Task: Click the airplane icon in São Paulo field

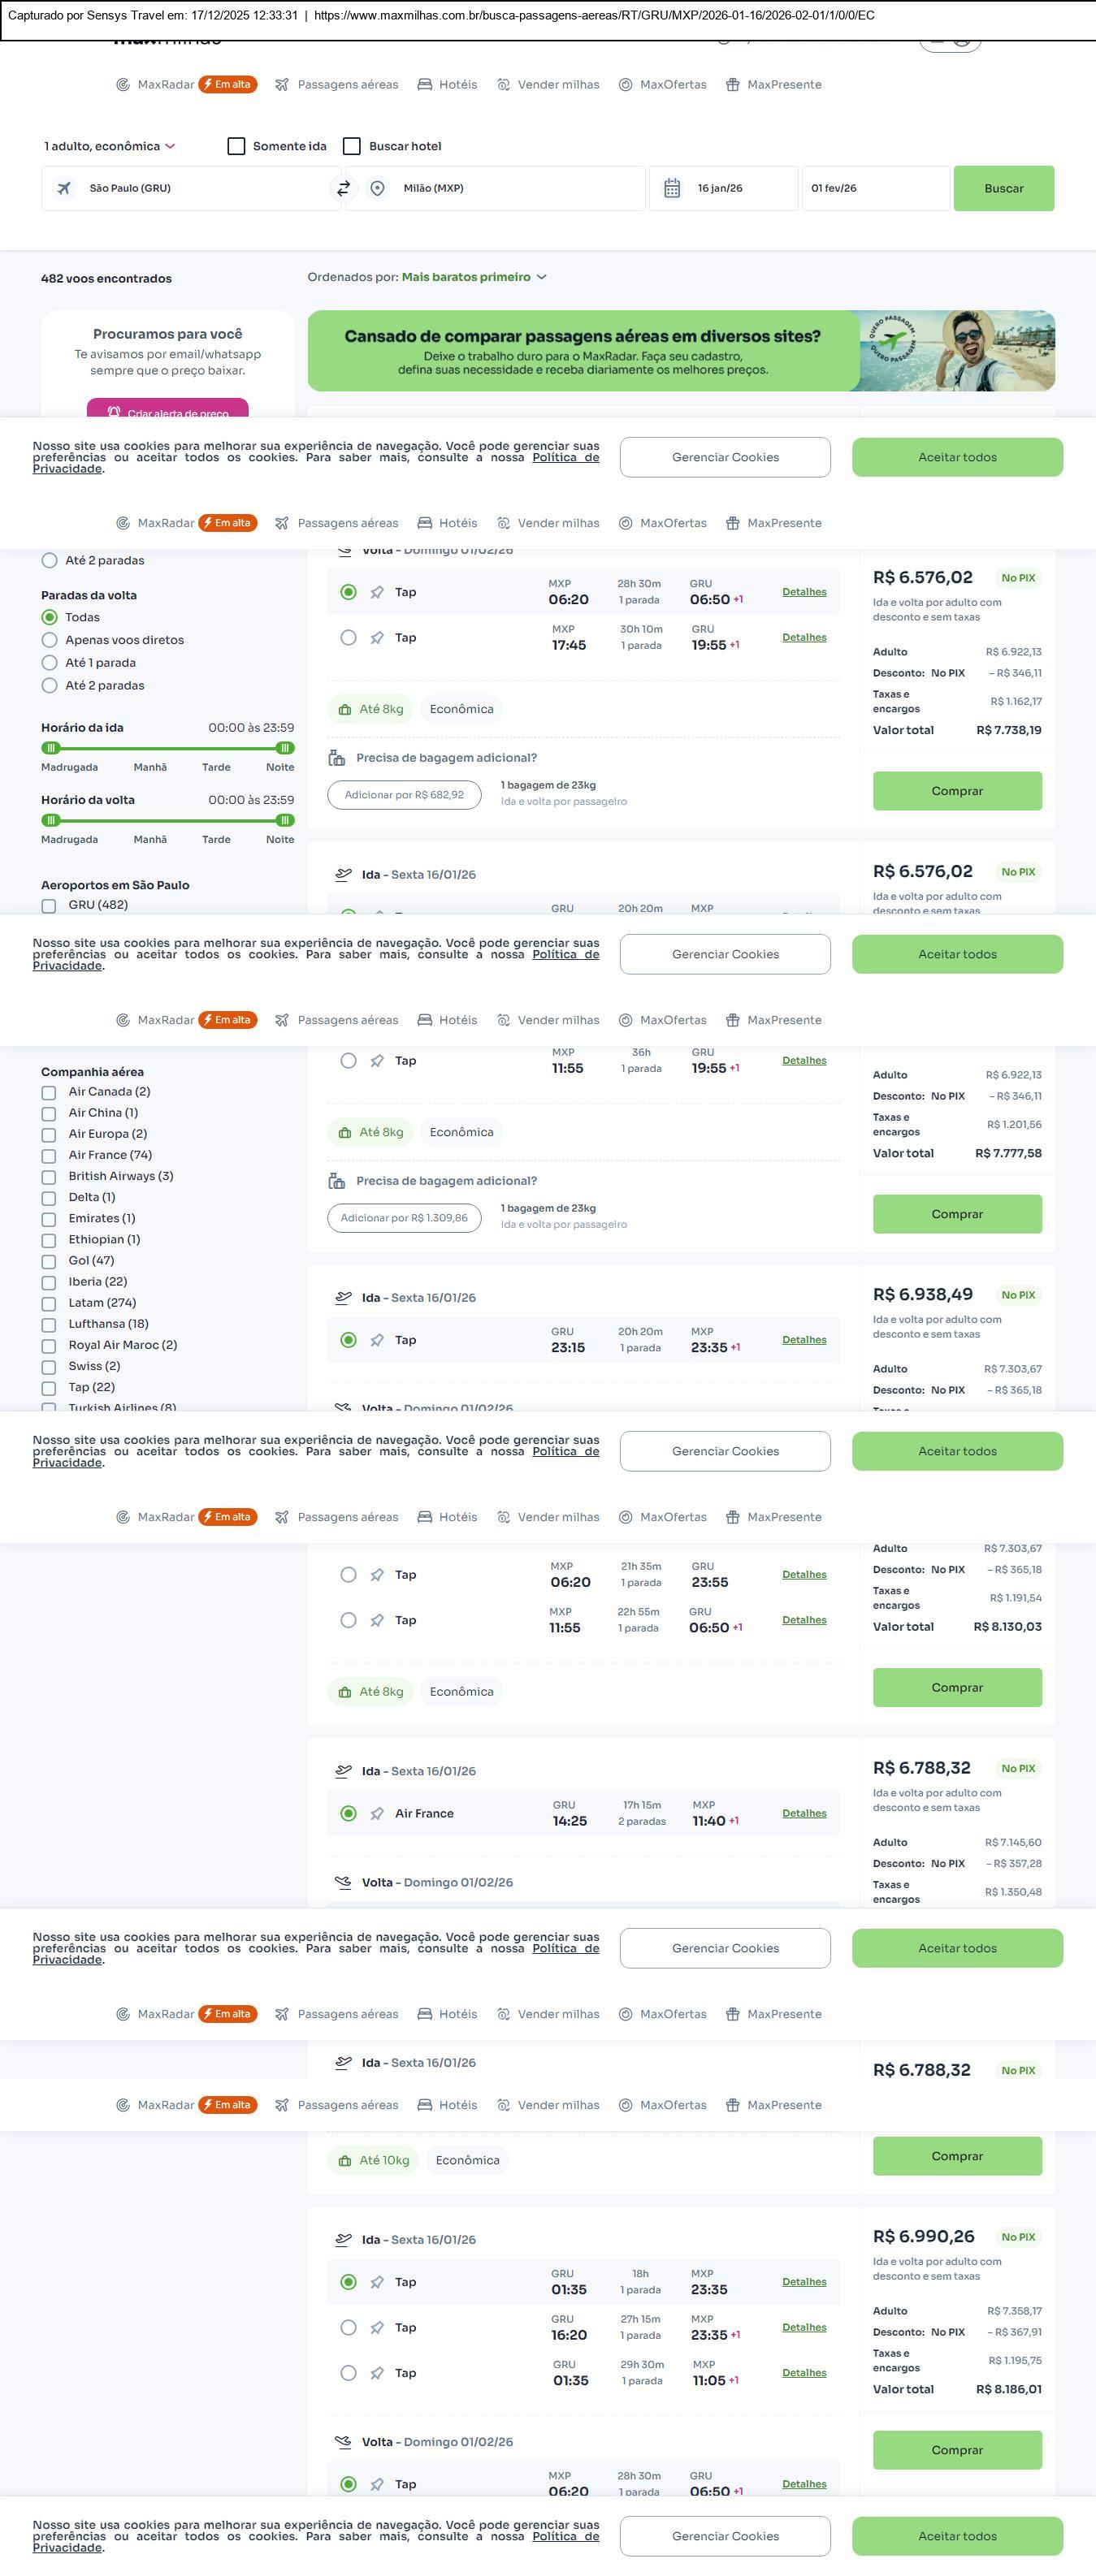Action: [64, 188]
